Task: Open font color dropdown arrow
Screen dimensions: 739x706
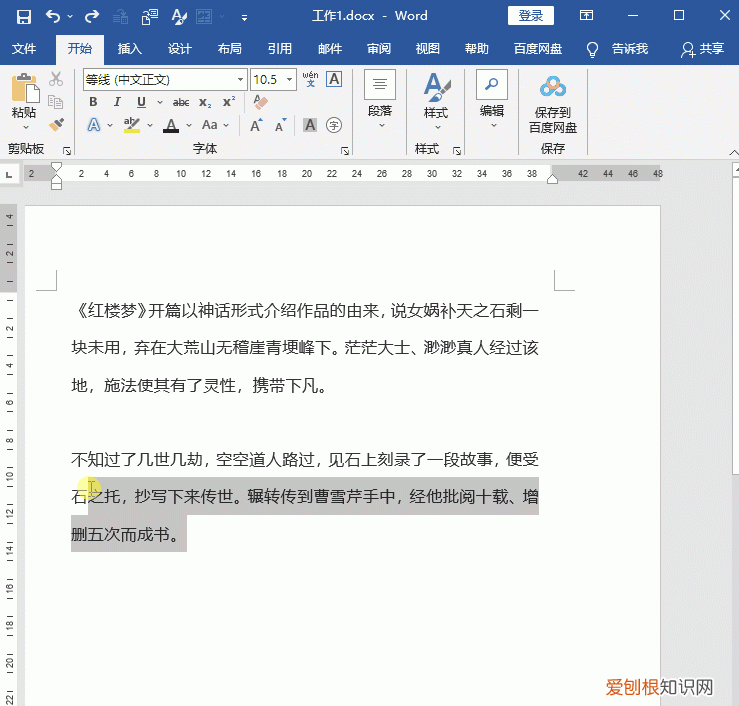Action: point(189,125)
